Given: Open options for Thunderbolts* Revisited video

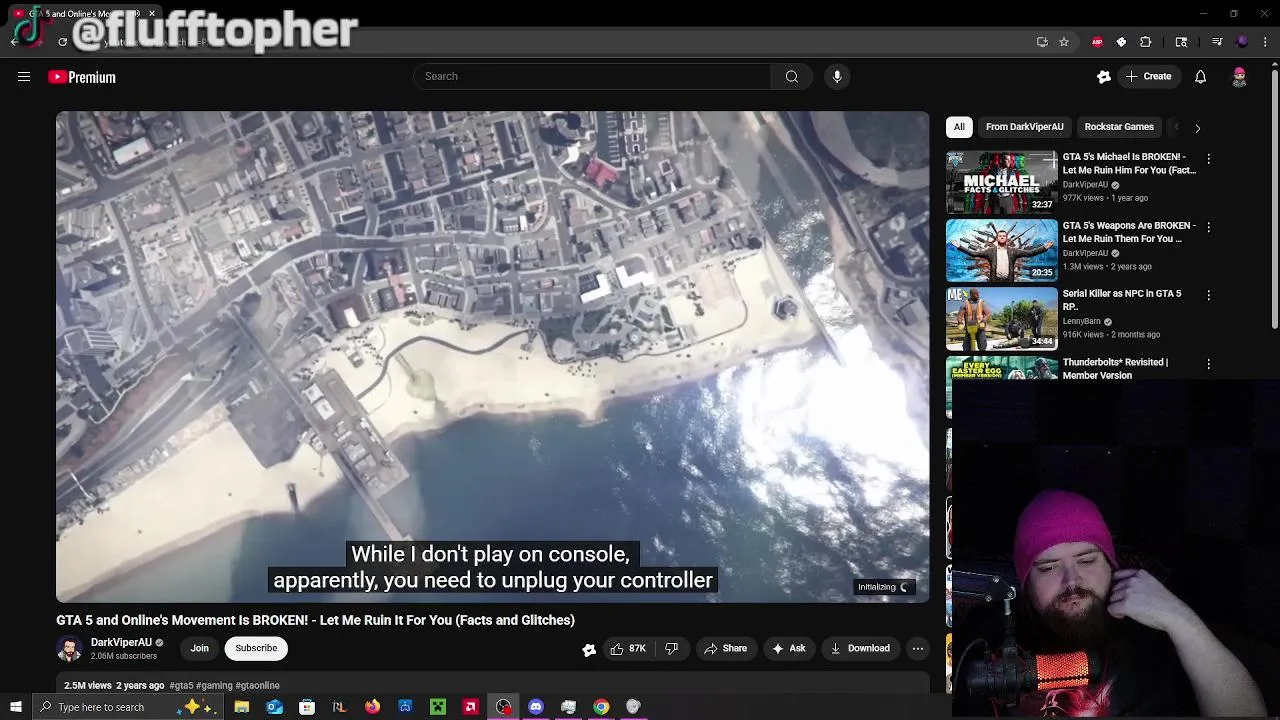Looking at the screenshot, I should click(1208, 364).
